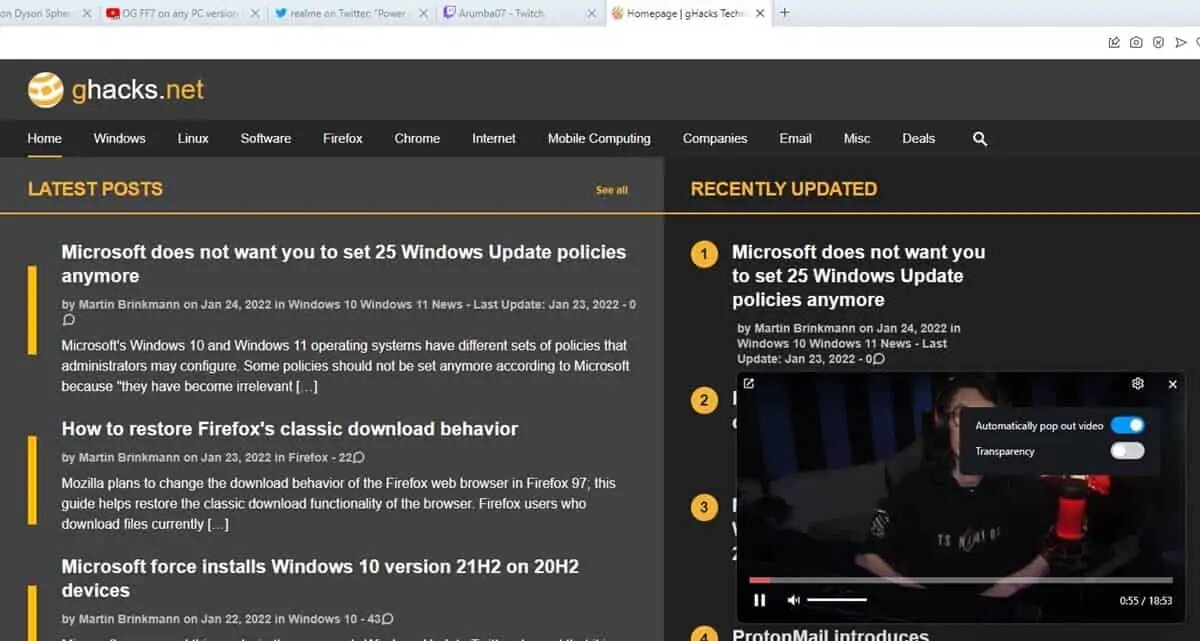The image size is (1200, 641).
Task: Open the site search magnifier icon
Action: pyautogui.click(x=980, y=139)
